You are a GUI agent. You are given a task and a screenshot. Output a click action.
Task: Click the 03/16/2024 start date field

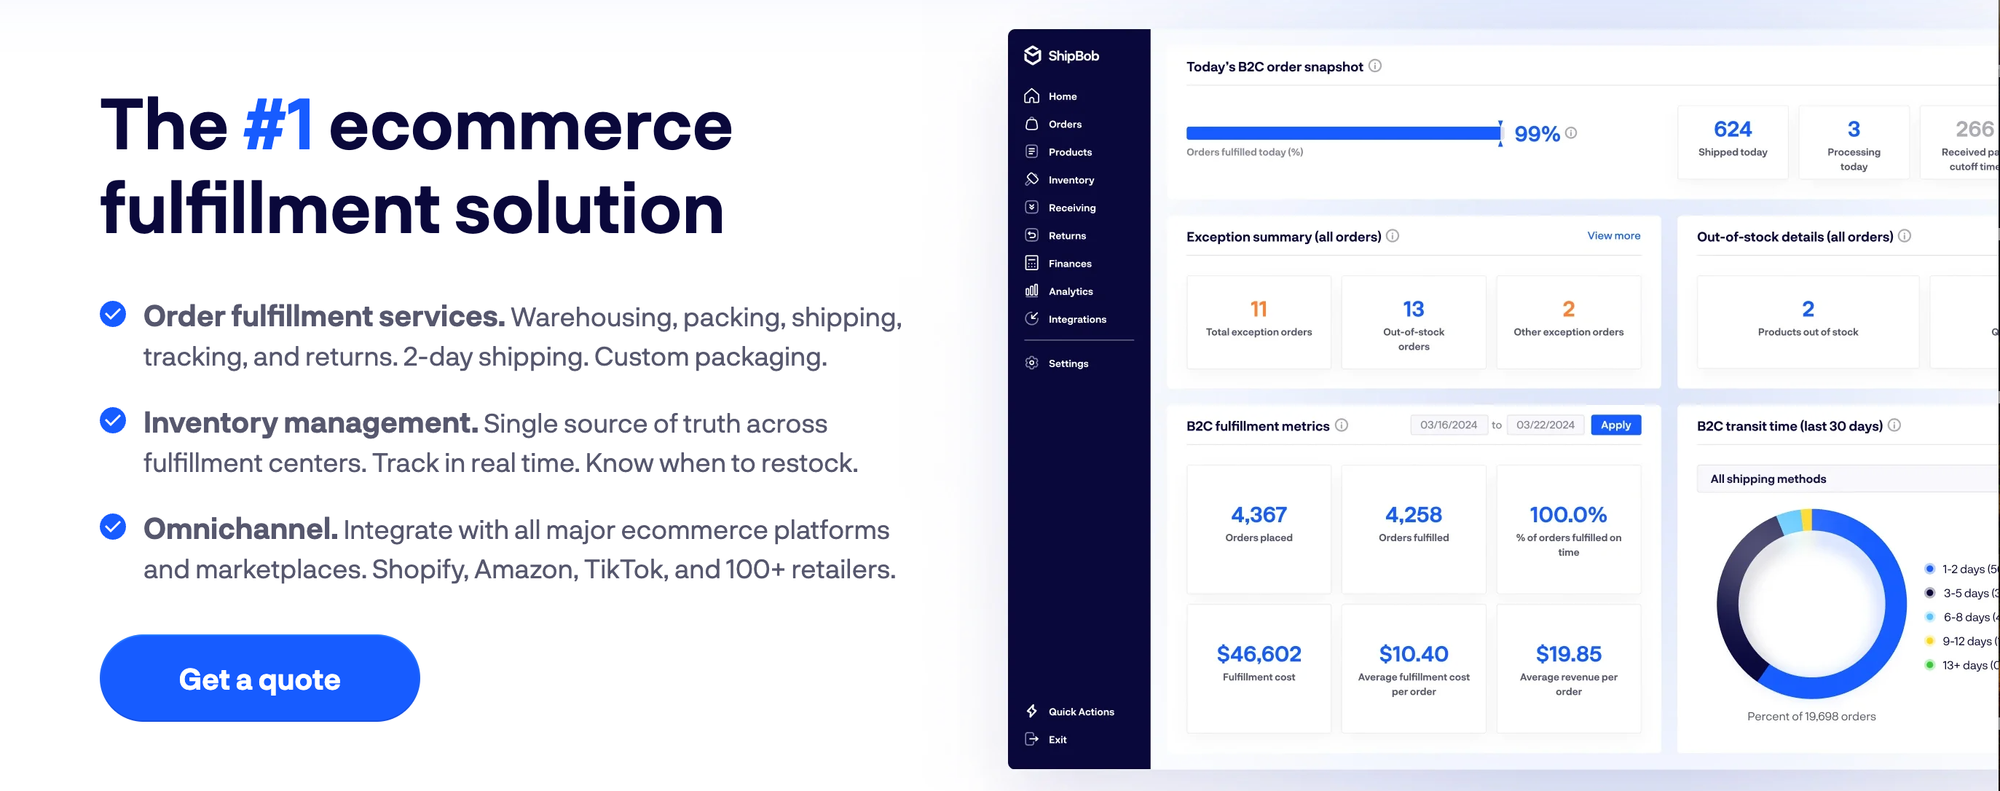[x=1448, y=425]
